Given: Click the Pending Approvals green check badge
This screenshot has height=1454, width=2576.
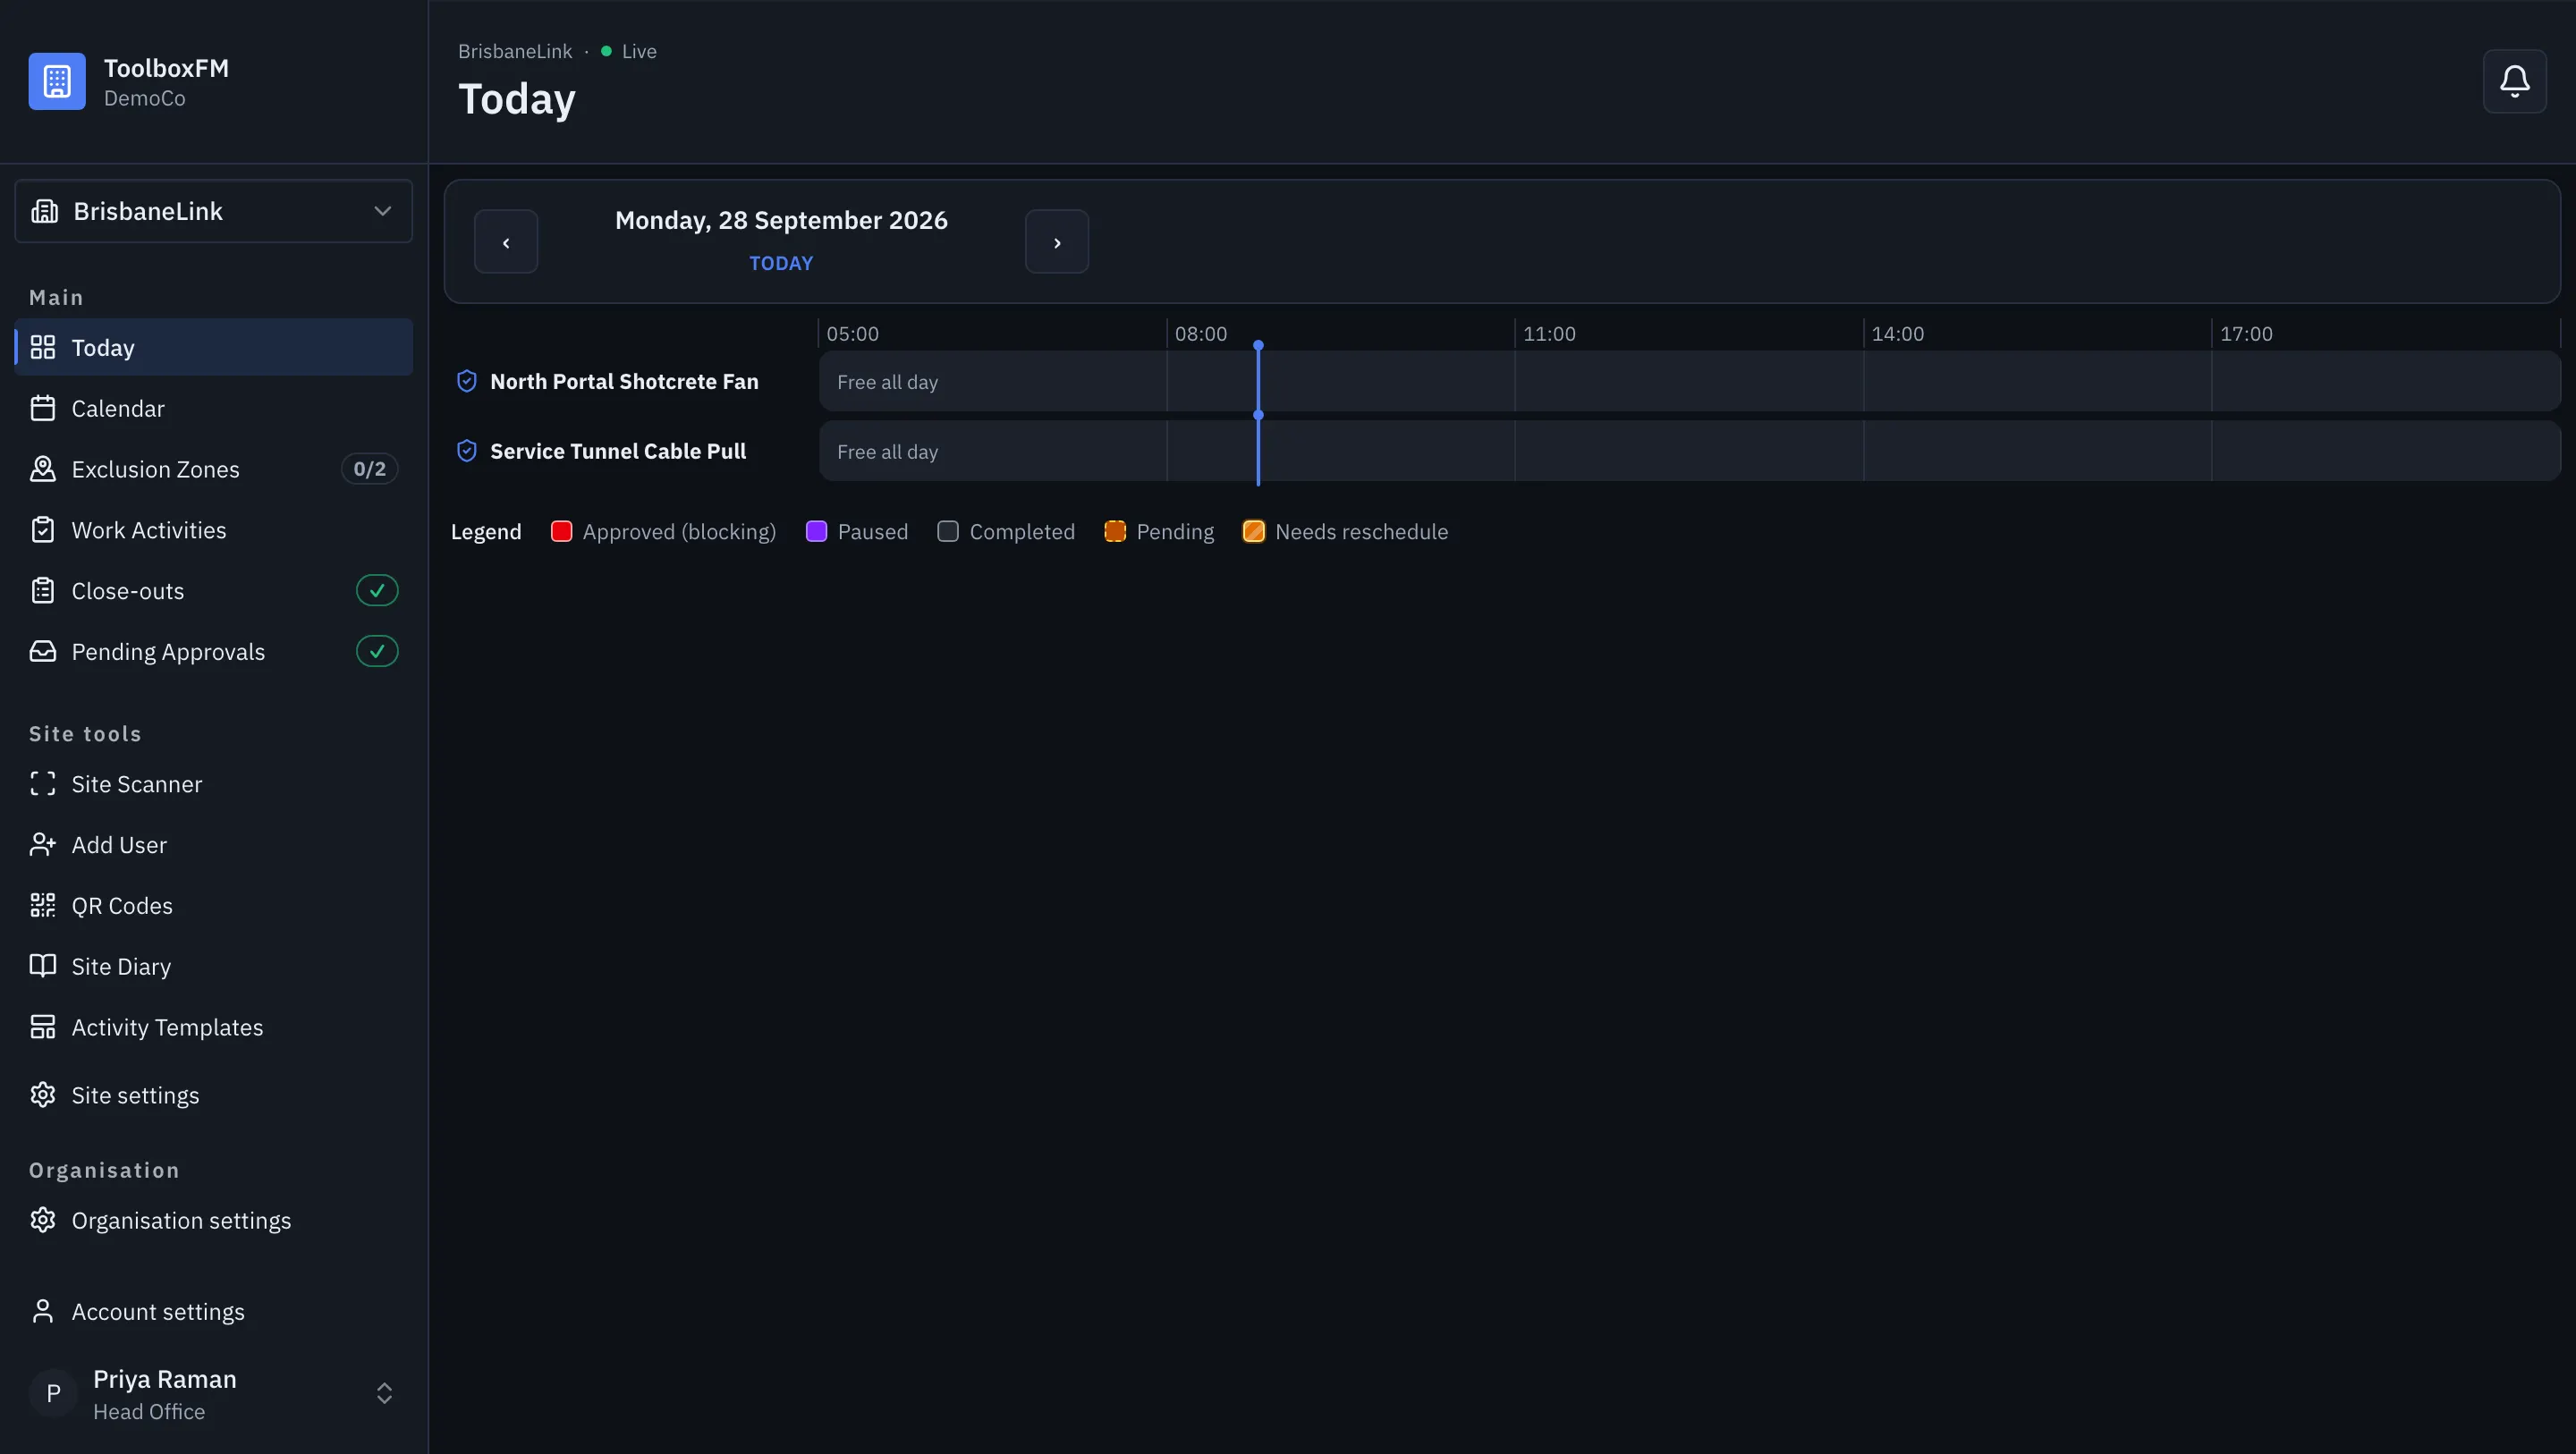Looking at the screenshot, I should 377,651.
